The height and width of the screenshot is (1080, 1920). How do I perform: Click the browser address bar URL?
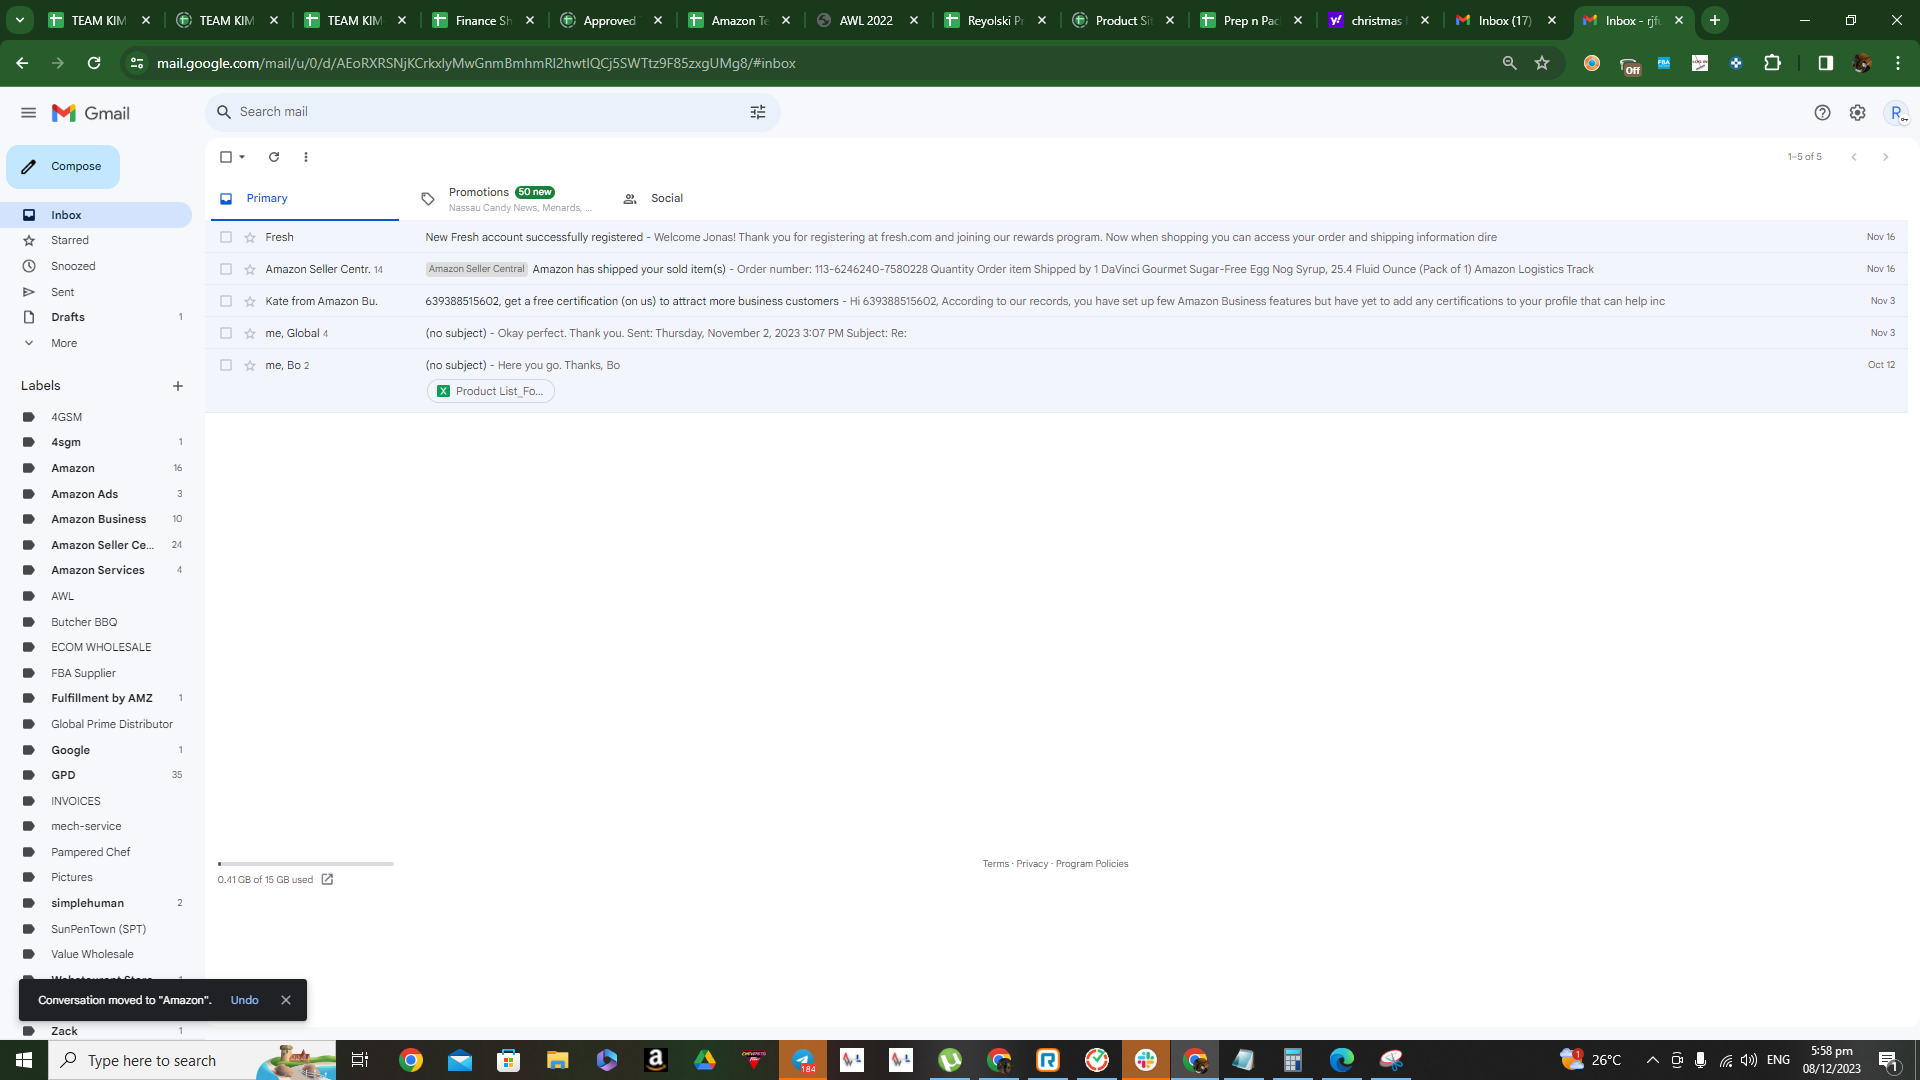(476, 63)
